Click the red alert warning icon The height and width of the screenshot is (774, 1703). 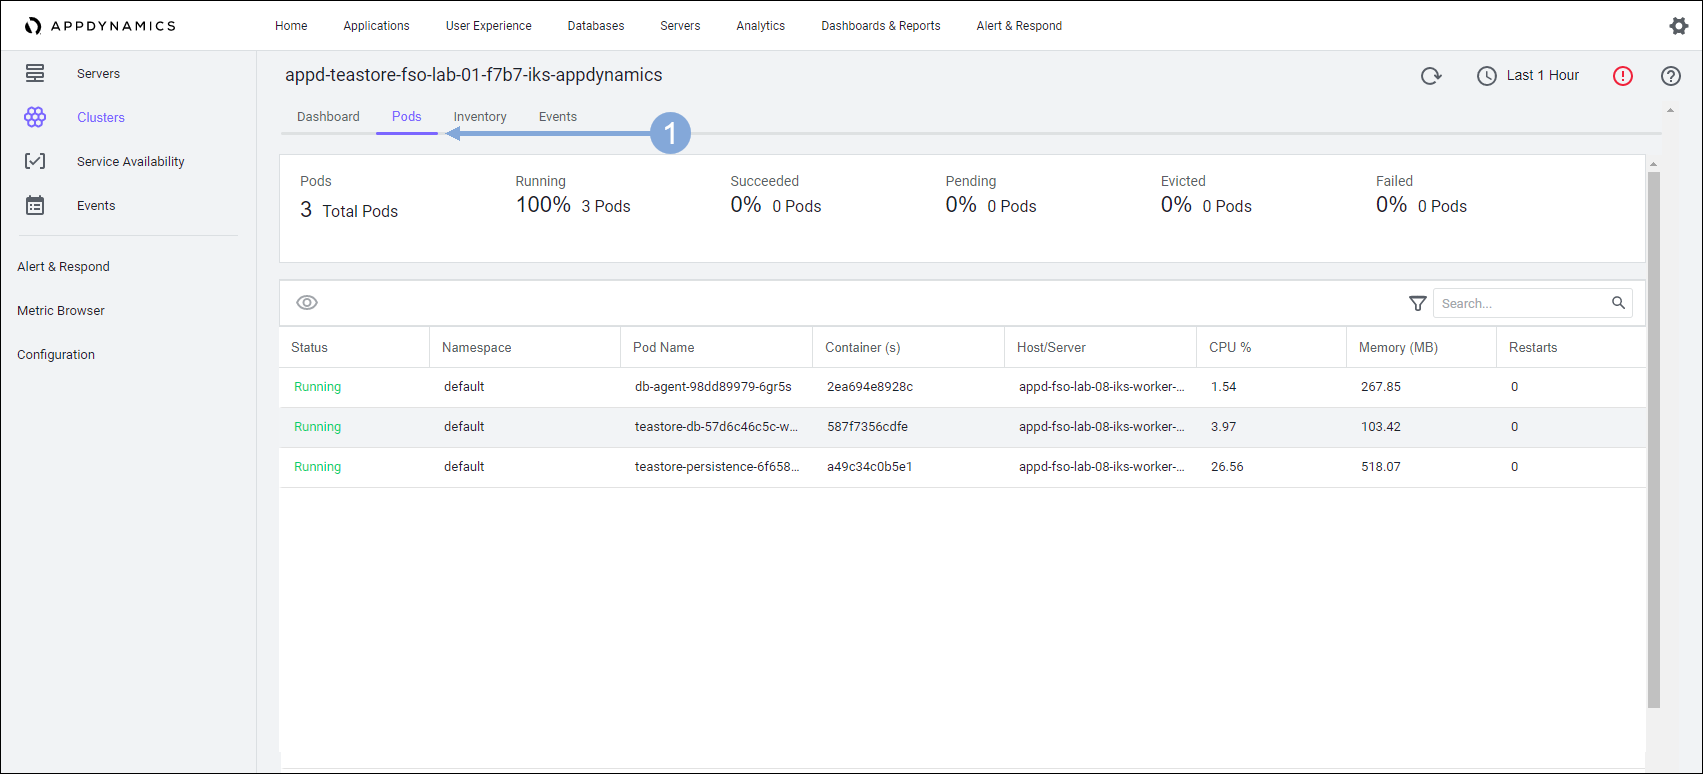(1622, 76)
